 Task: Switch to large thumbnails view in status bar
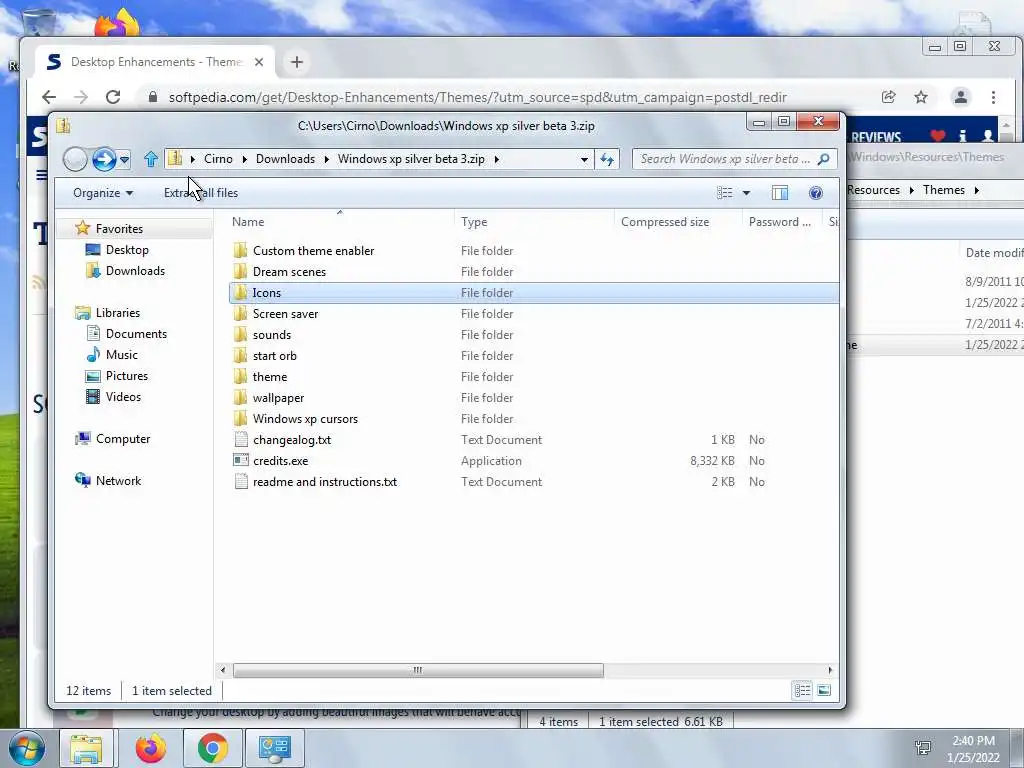[824, 690]
